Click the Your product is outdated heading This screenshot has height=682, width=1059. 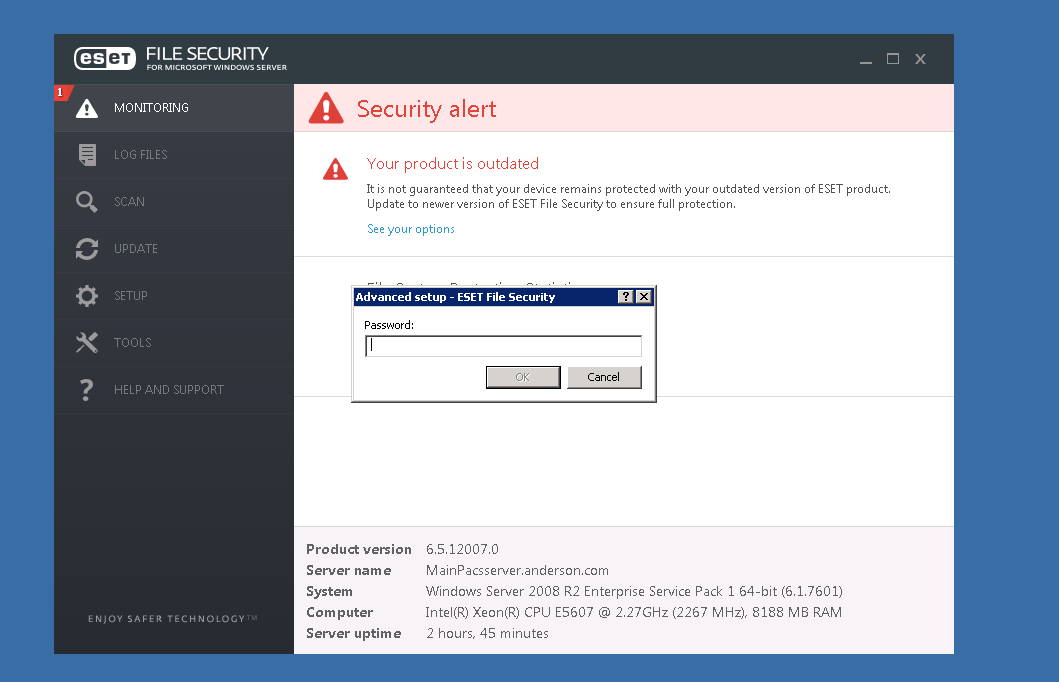pos(453,163)
